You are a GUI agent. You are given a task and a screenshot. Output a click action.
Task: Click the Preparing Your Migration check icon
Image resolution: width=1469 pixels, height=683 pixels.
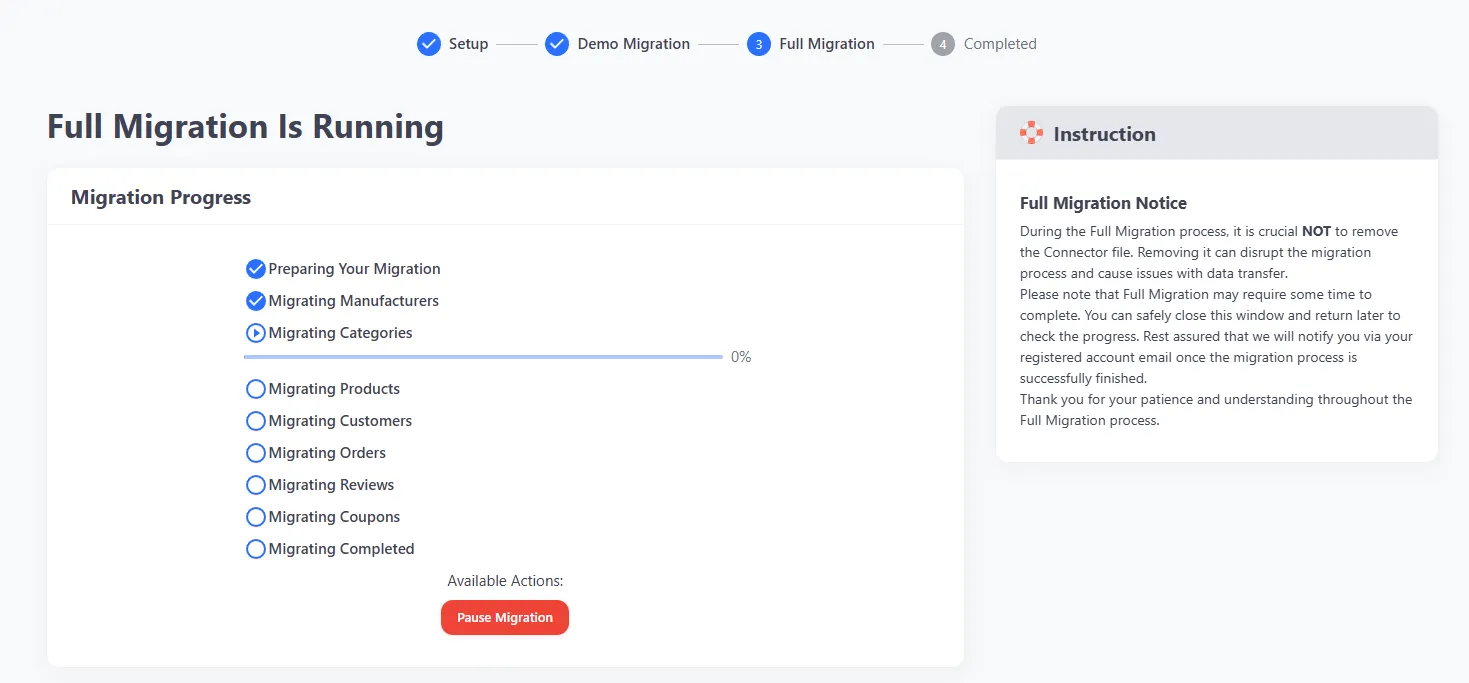[256, 269]
